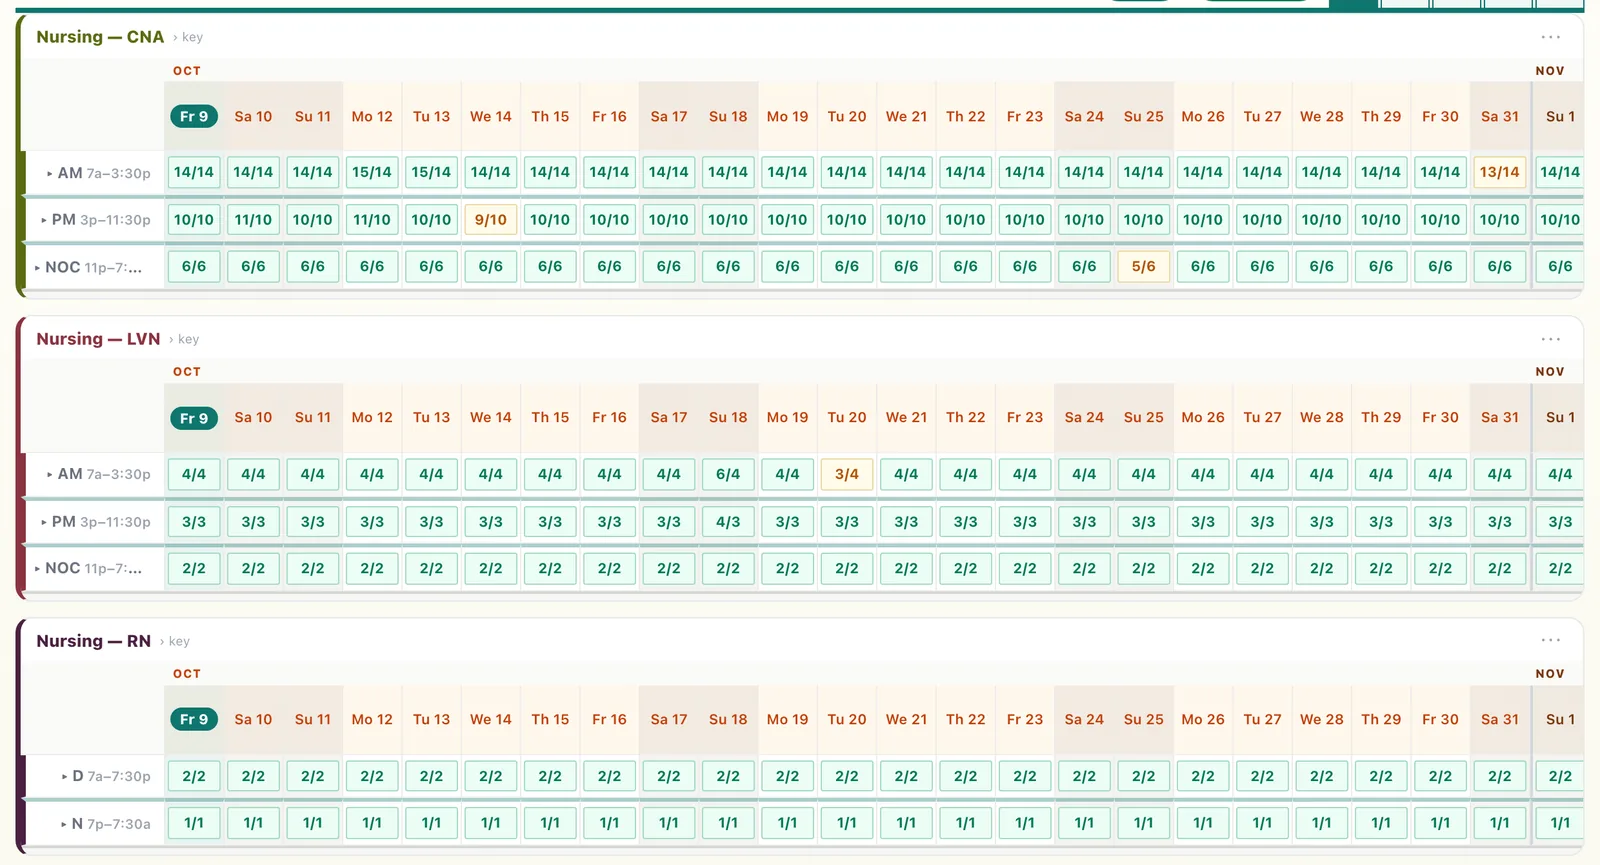
Task: Expand the key for Nursing — LVN
Action: [x=184, y=339]
